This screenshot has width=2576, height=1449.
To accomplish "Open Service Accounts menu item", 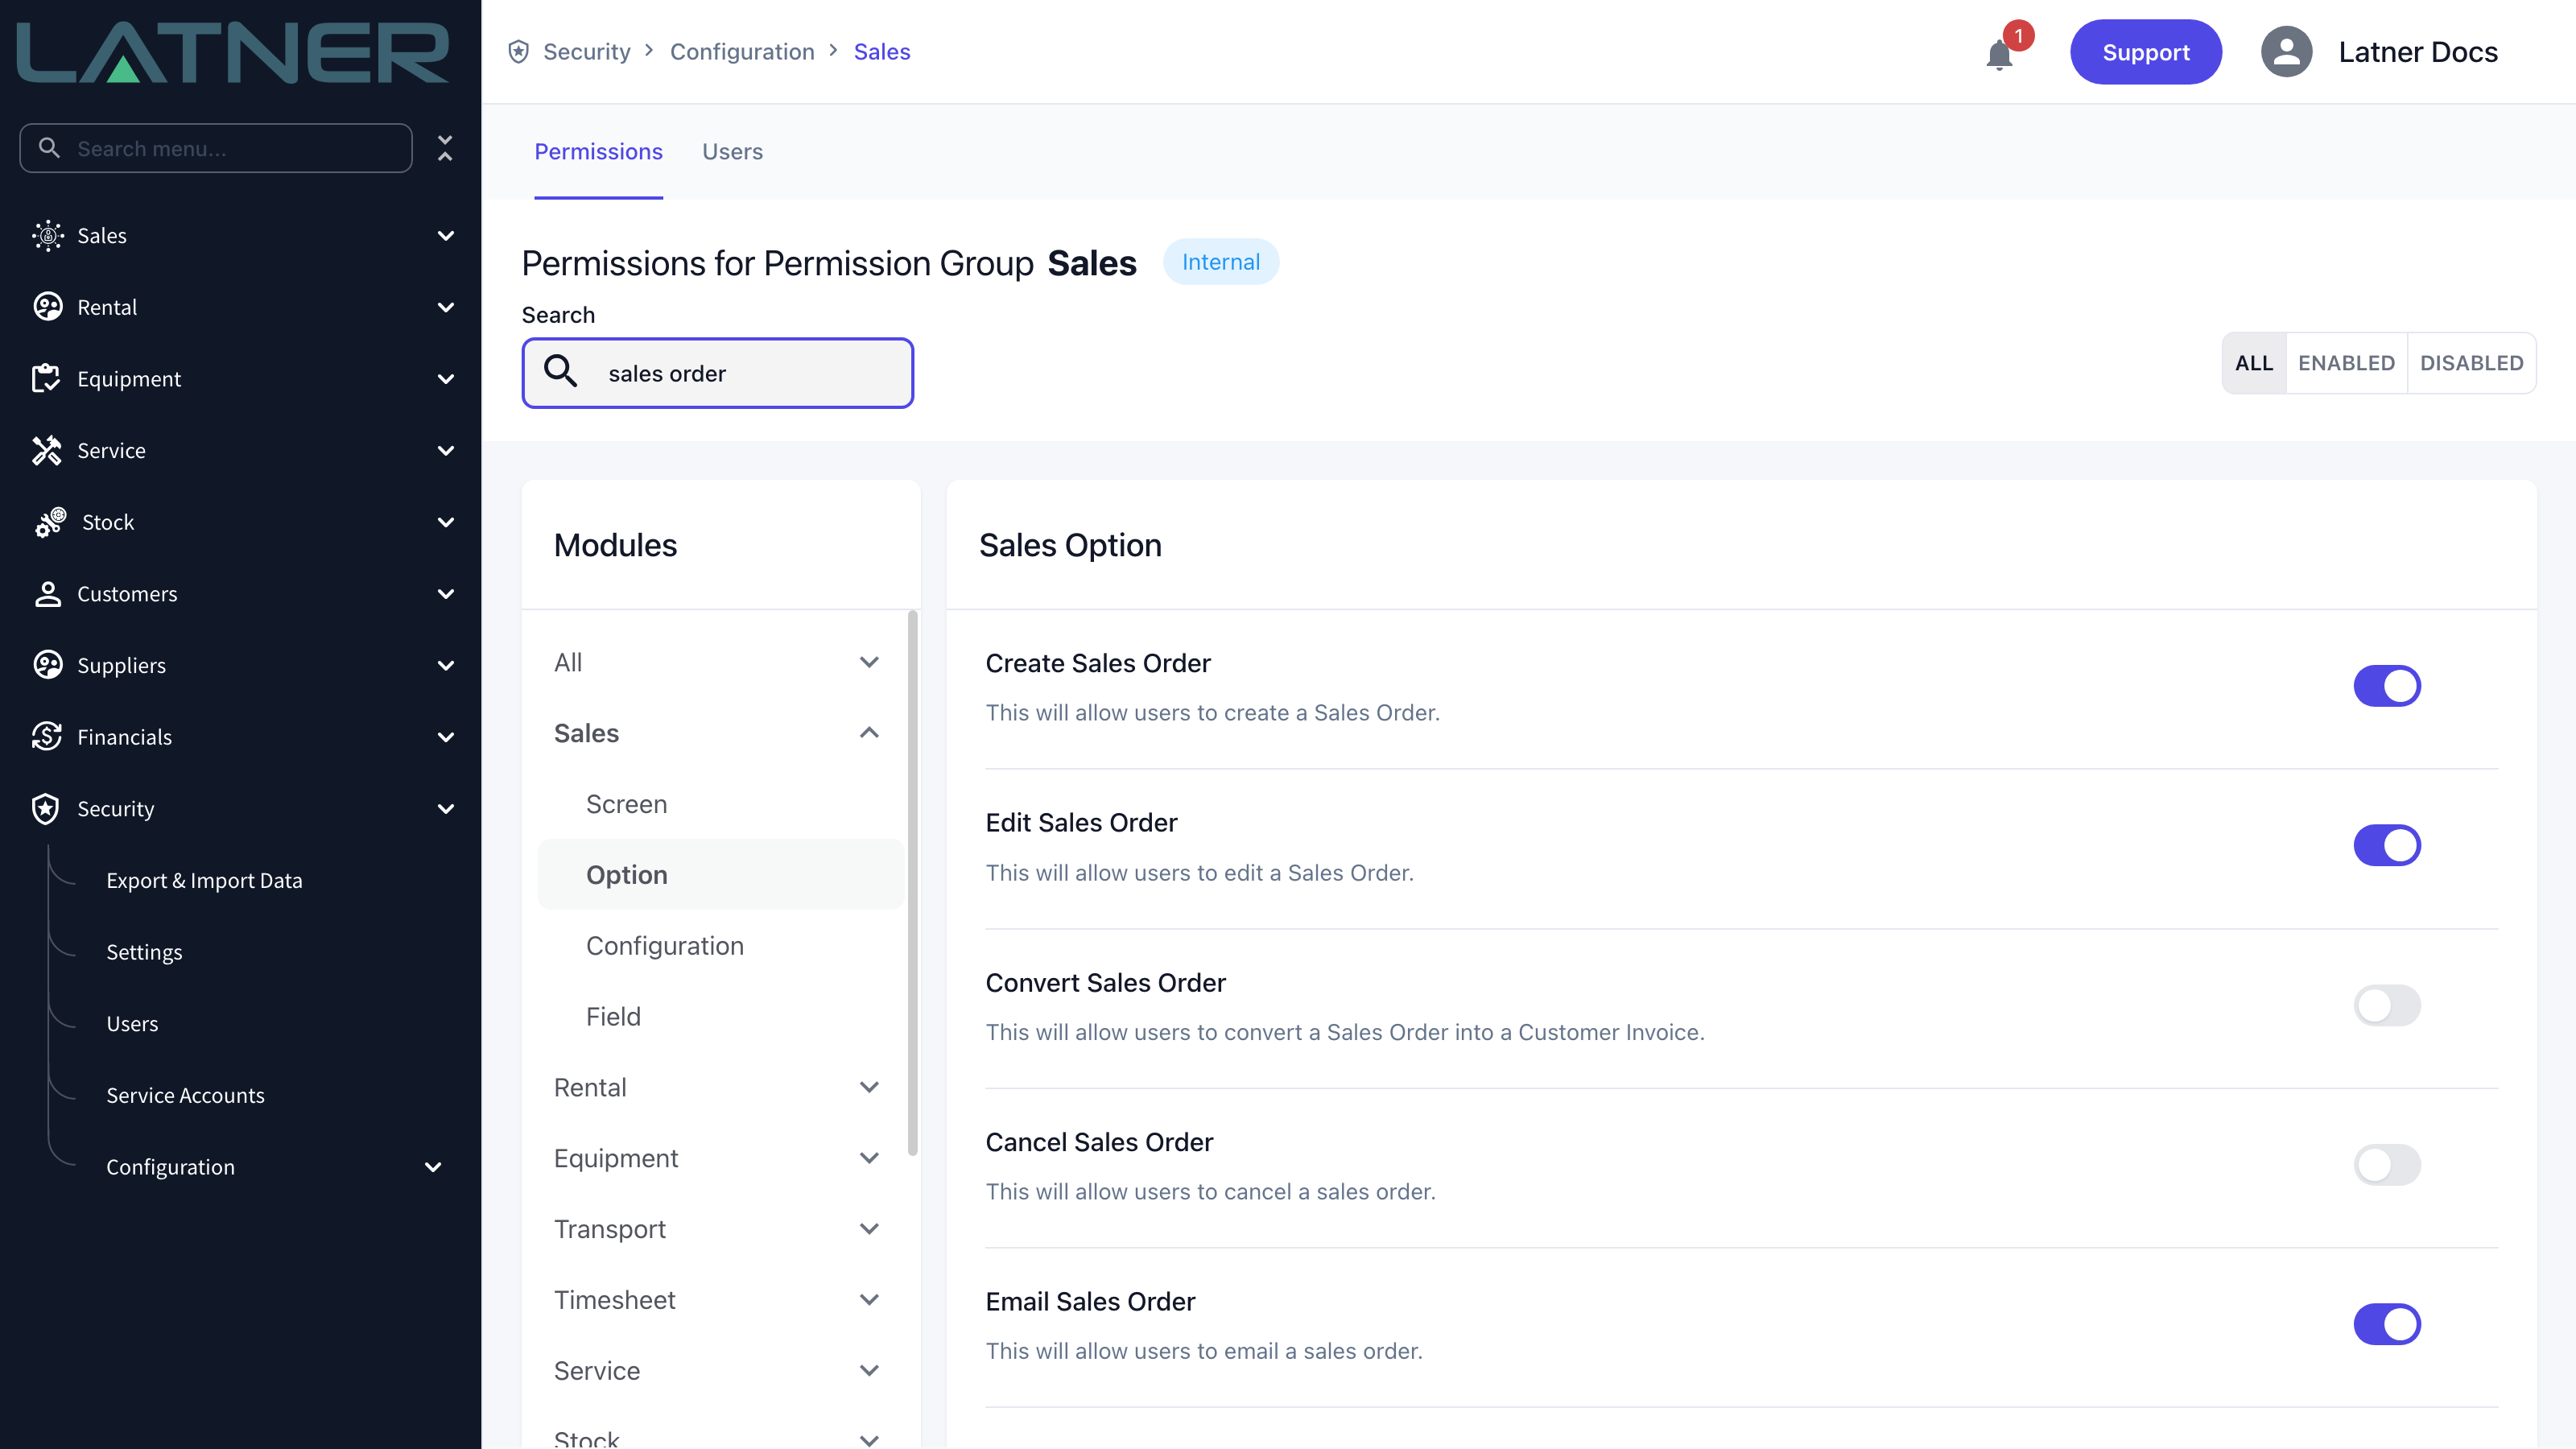I will 185,1096.
